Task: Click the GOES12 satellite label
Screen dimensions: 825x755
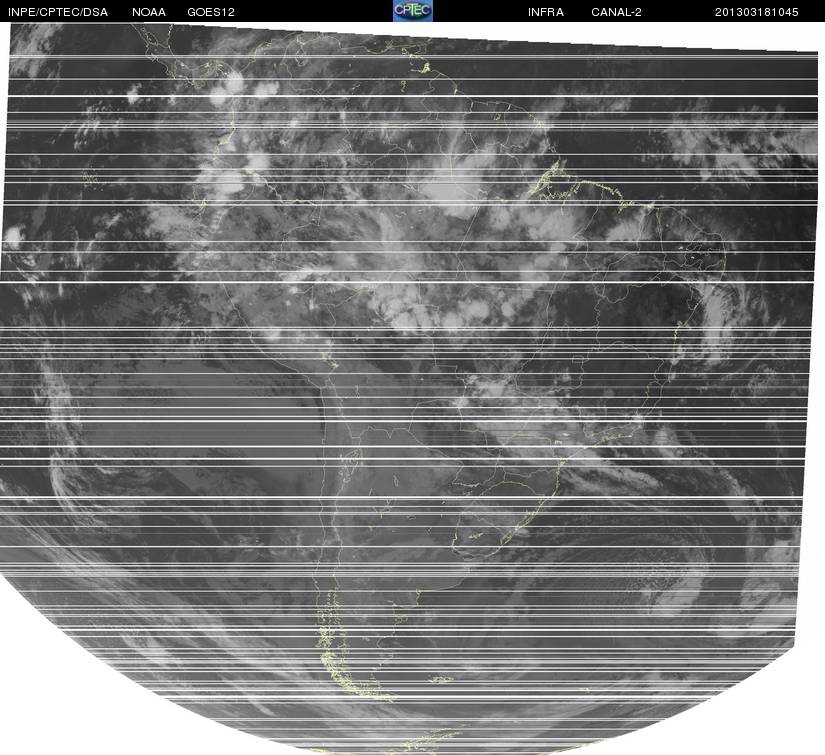Action: pos(211,12)
